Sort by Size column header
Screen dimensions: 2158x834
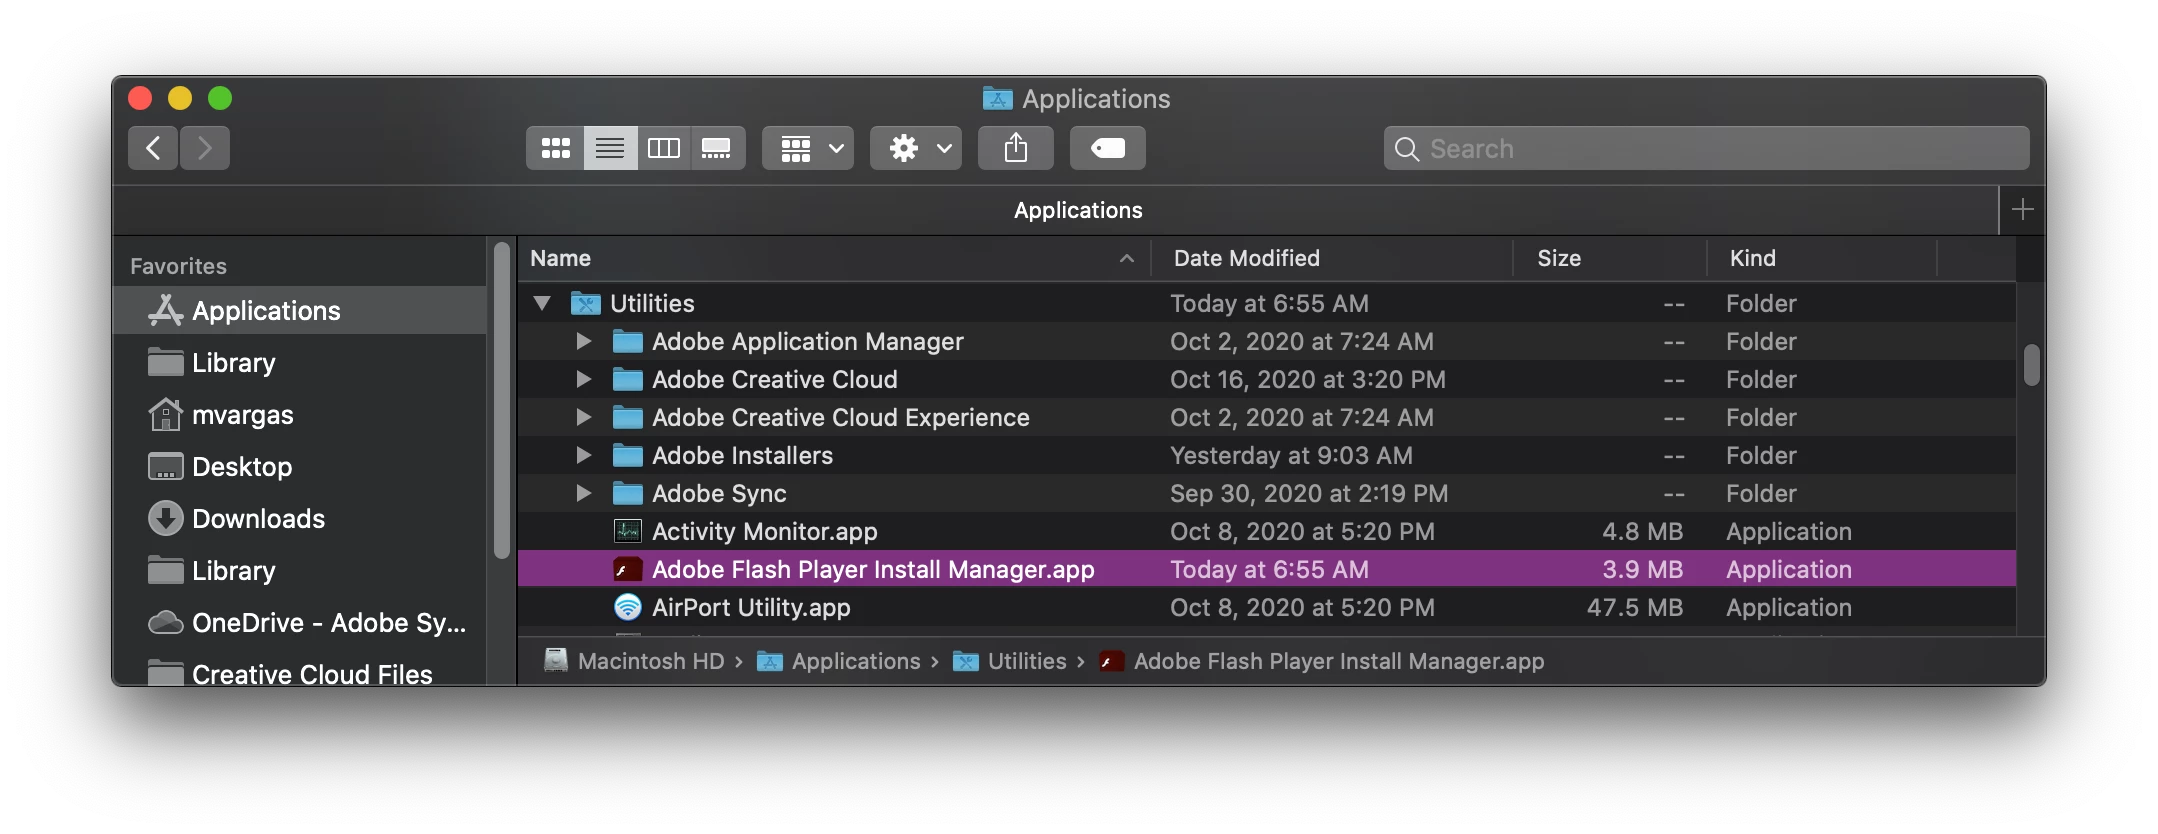pos(1610,258)
